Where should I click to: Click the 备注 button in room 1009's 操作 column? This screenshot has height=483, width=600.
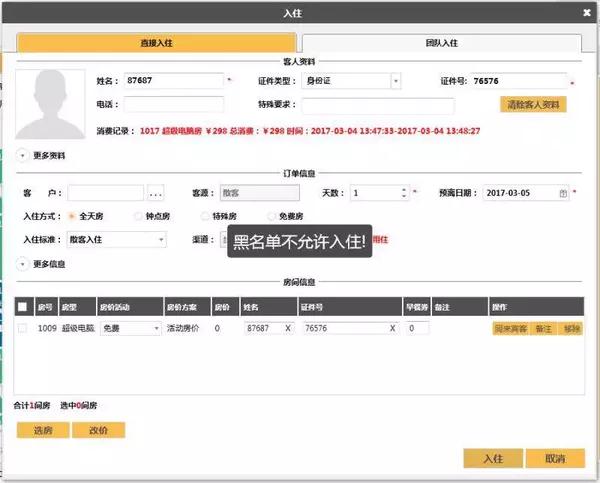pos(543,329)
